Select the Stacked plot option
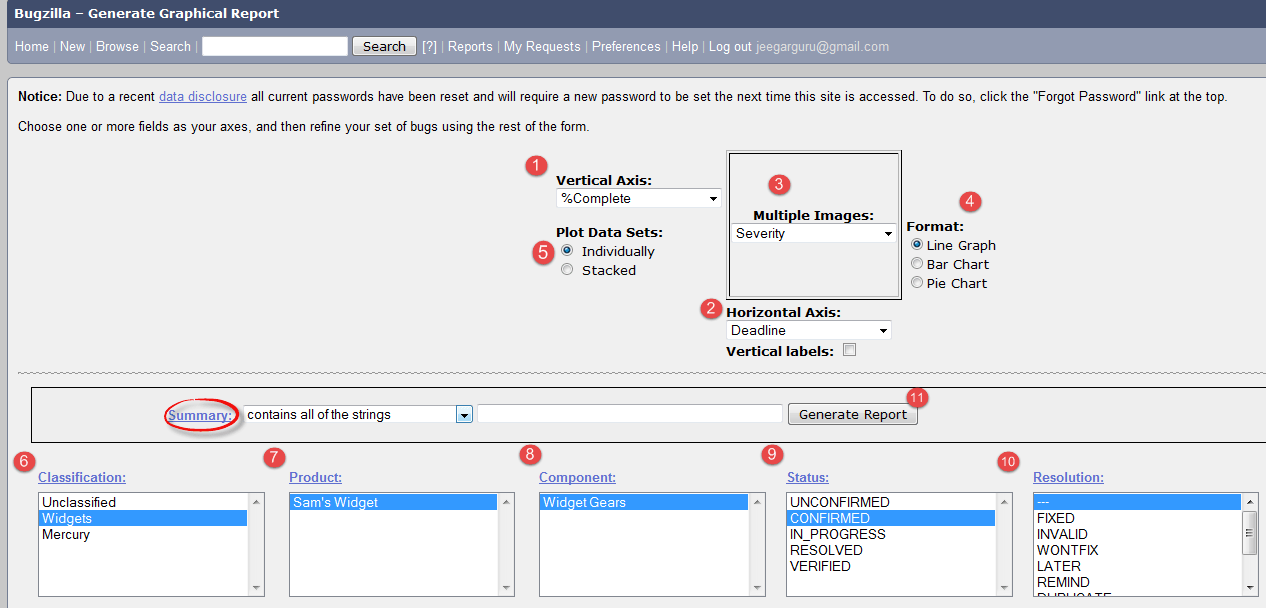 567,270
